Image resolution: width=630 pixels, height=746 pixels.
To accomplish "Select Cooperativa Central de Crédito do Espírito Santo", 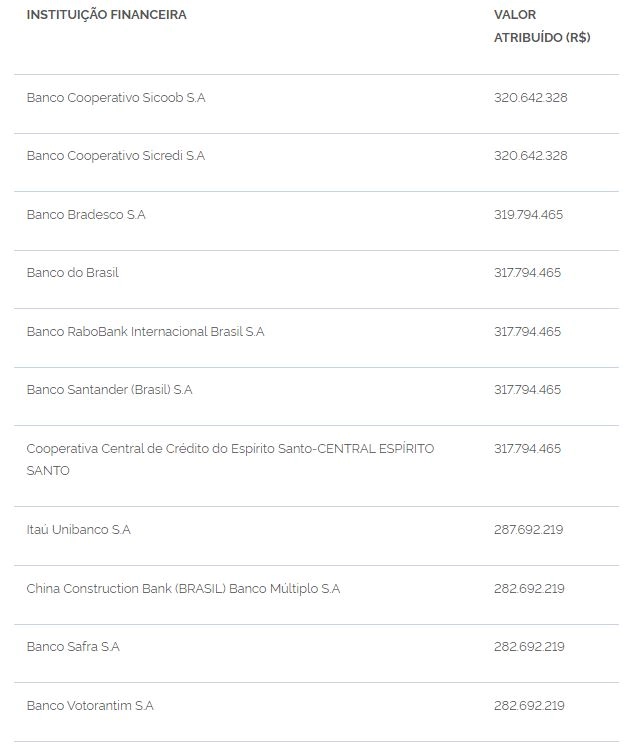I will pyautogui.click(x=230, y=460).
